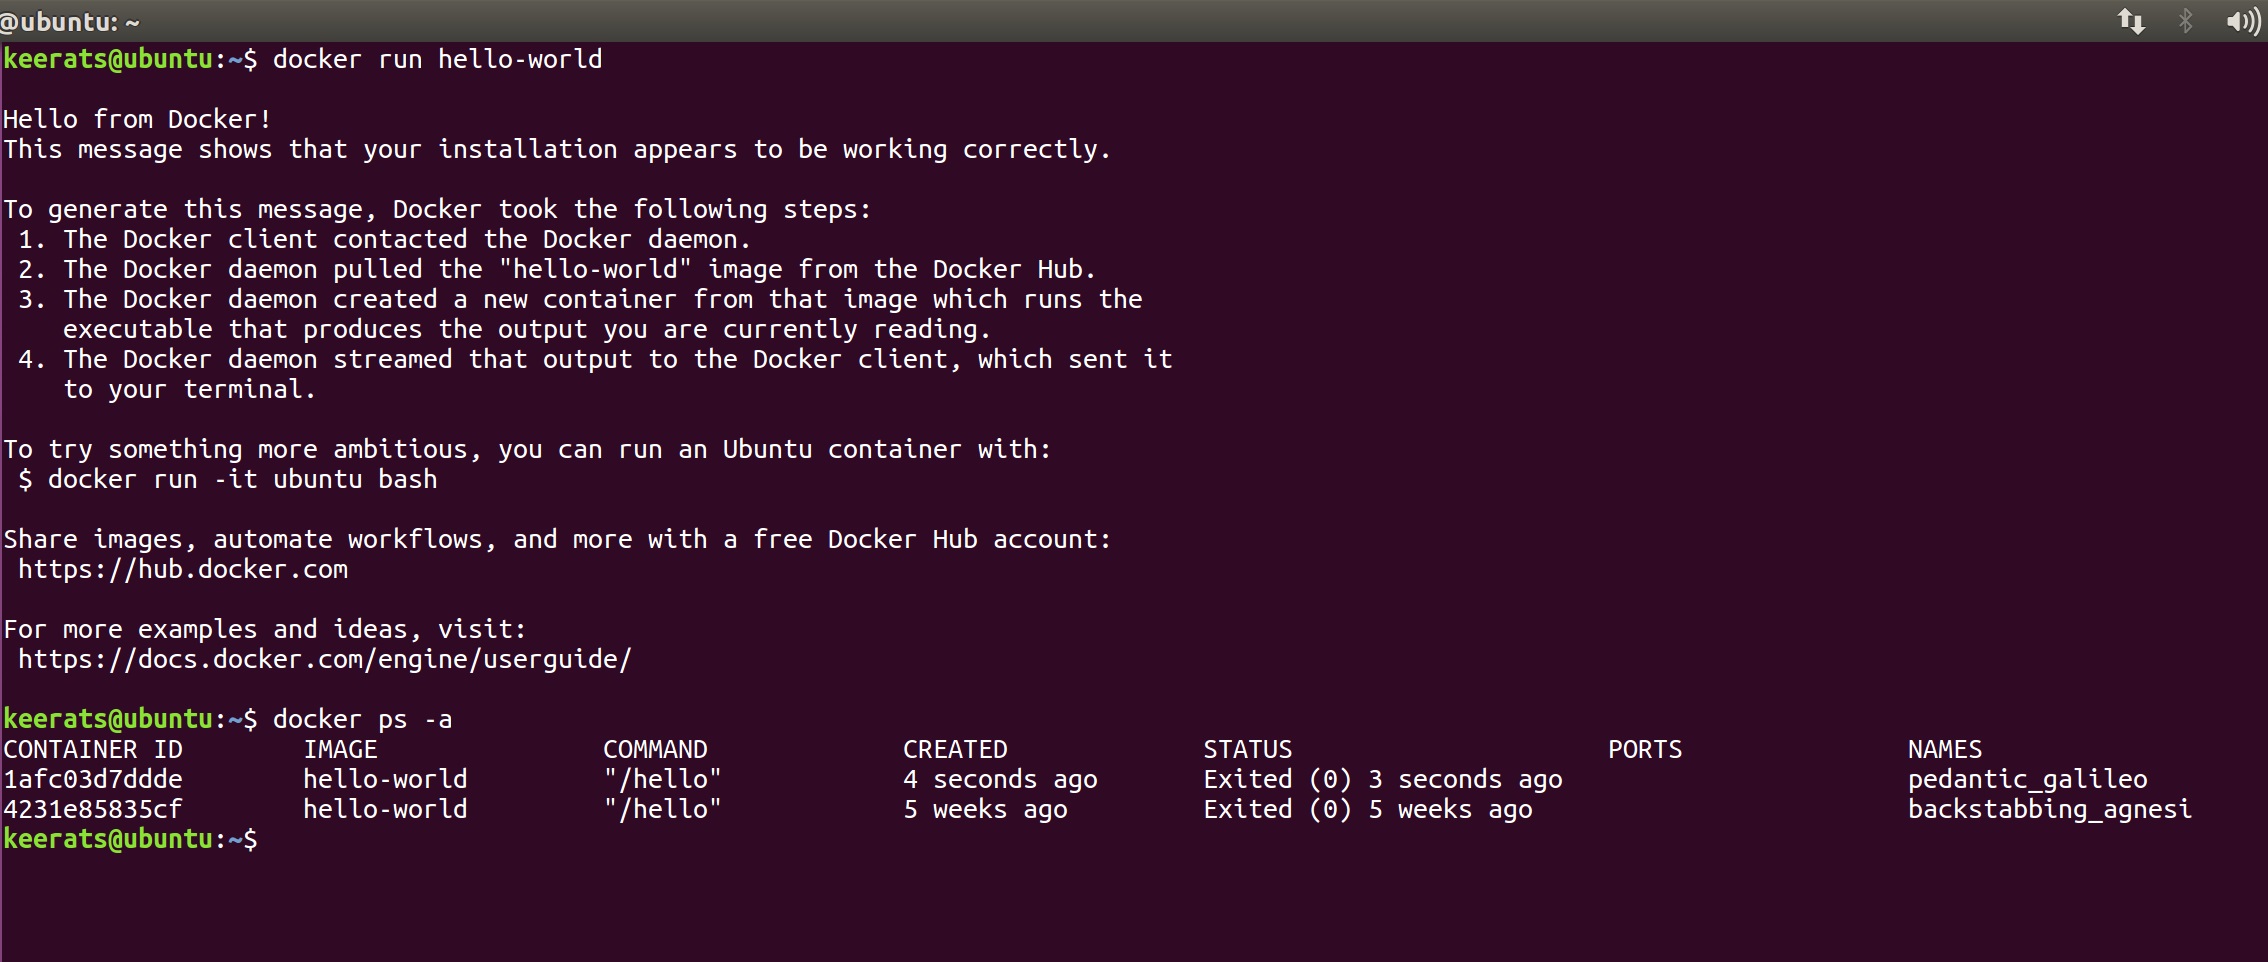Click container ID 1afc03d7ddde

point(93,779)
